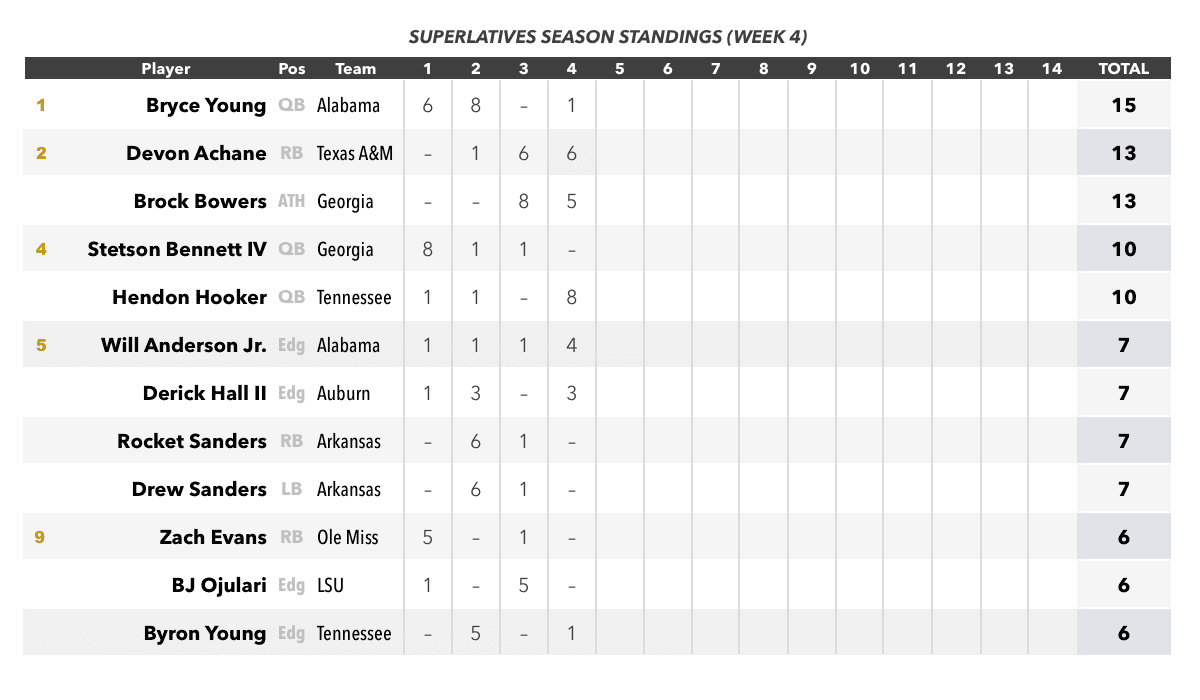
Task: Click the Team column header
Action: tap(355, 69)
